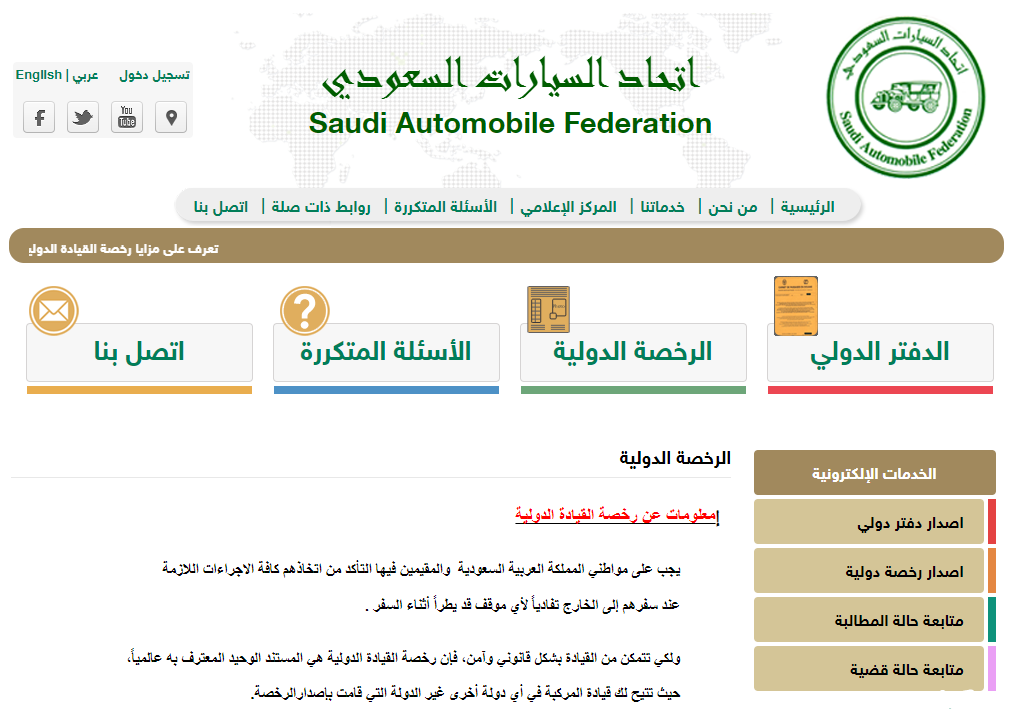Select اصدار رخصة دولية e-service
The image size is (1009, 714).
[869, 571]
